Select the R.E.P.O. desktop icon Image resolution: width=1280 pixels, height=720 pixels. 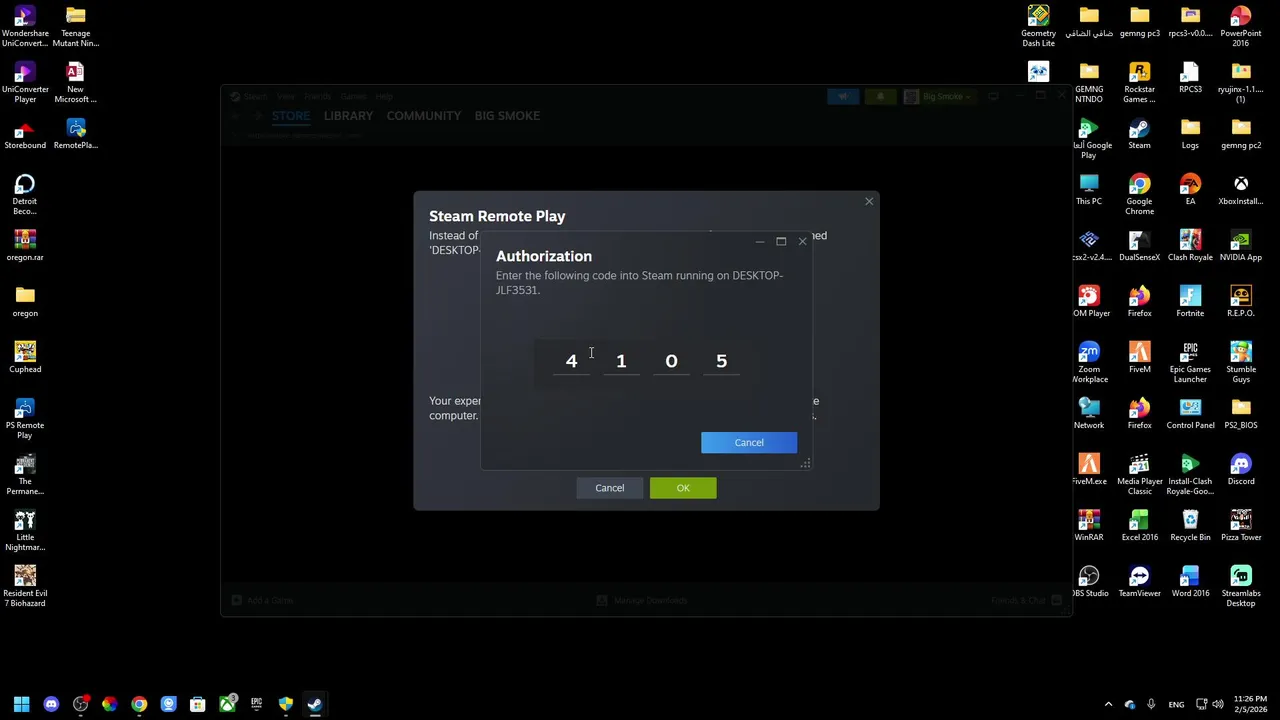(x=1240, y=303)
